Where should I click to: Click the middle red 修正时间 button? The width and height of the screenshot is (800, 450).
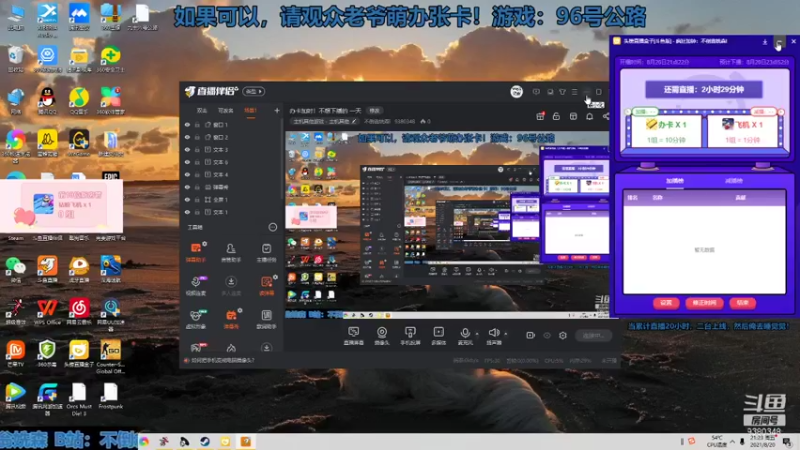tap(704, 303)
